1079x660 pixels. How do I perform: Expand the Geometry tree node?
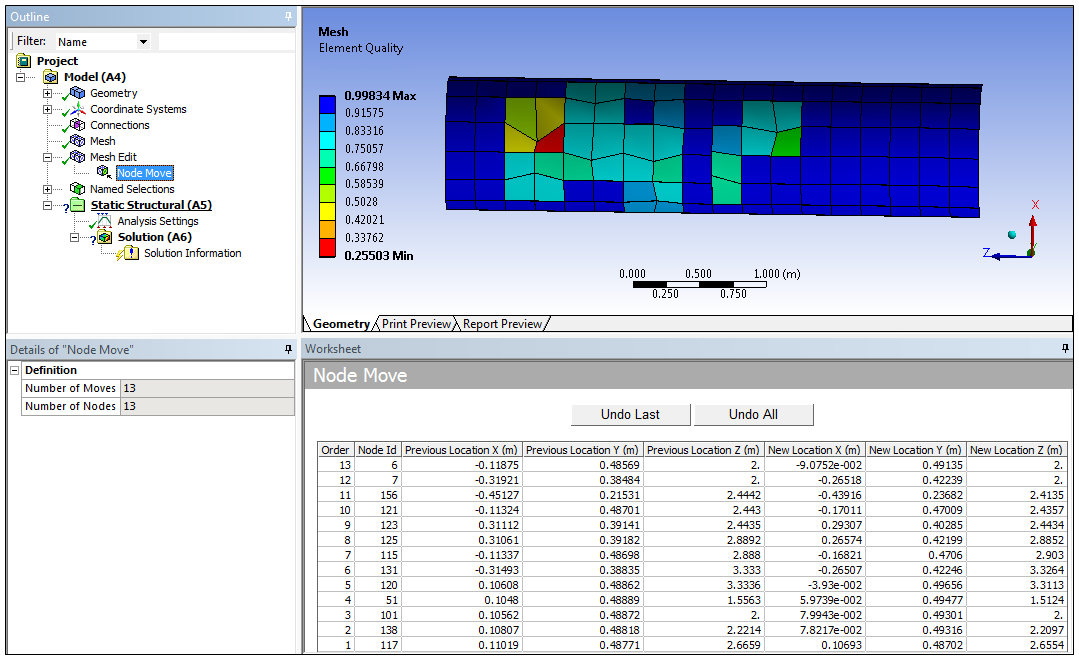[x=47, y=93]
